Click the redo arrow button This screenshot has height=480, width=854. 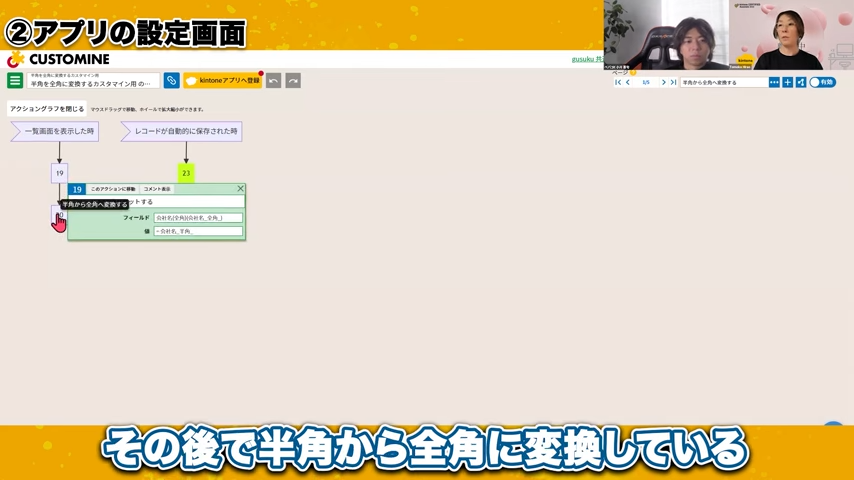point(293,81)
